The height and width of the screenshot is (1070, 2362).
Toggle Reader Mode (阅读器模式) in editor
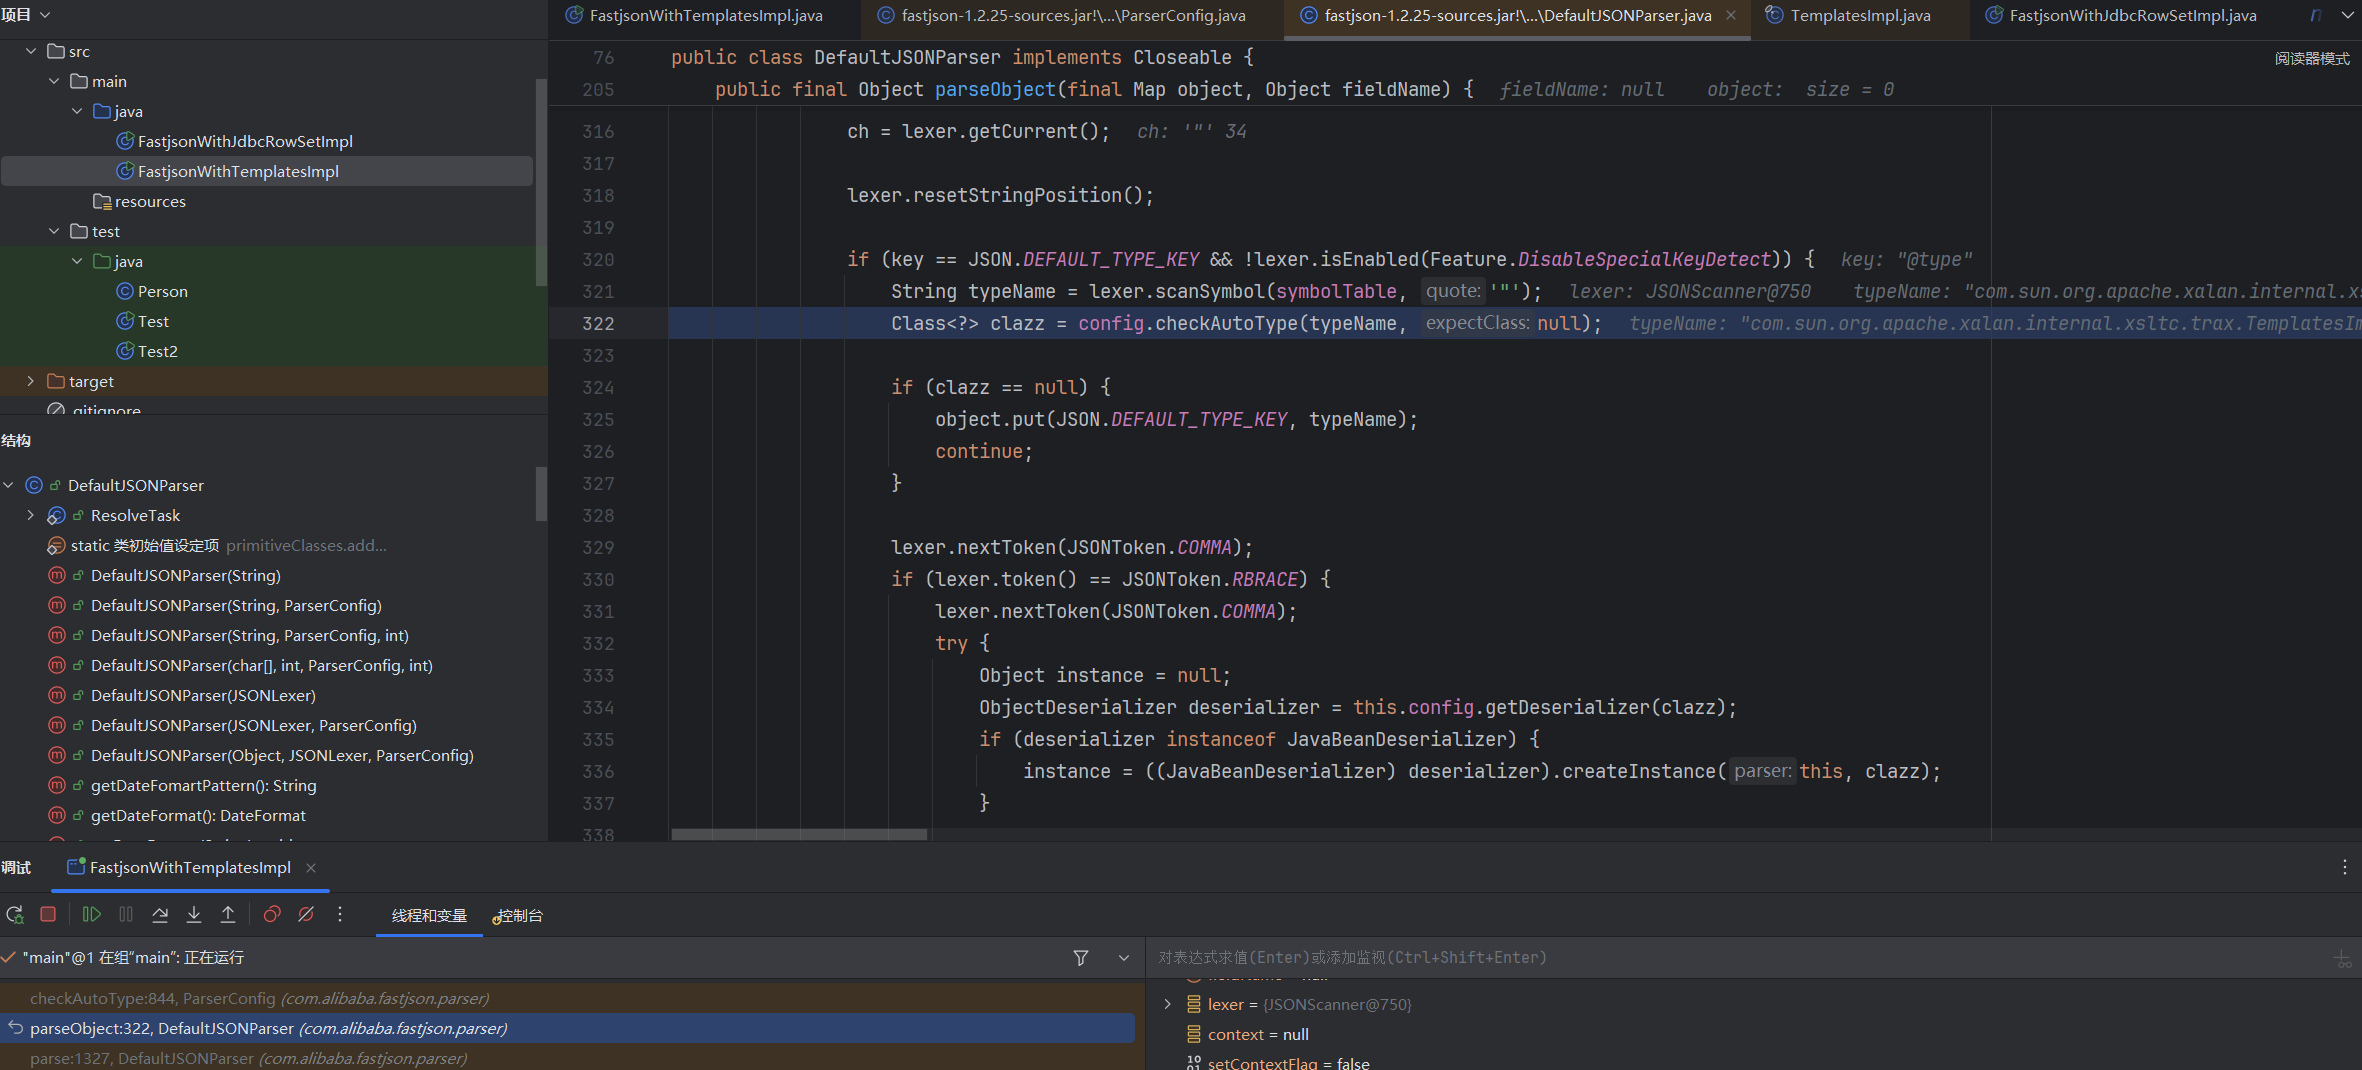point(2312,59)
